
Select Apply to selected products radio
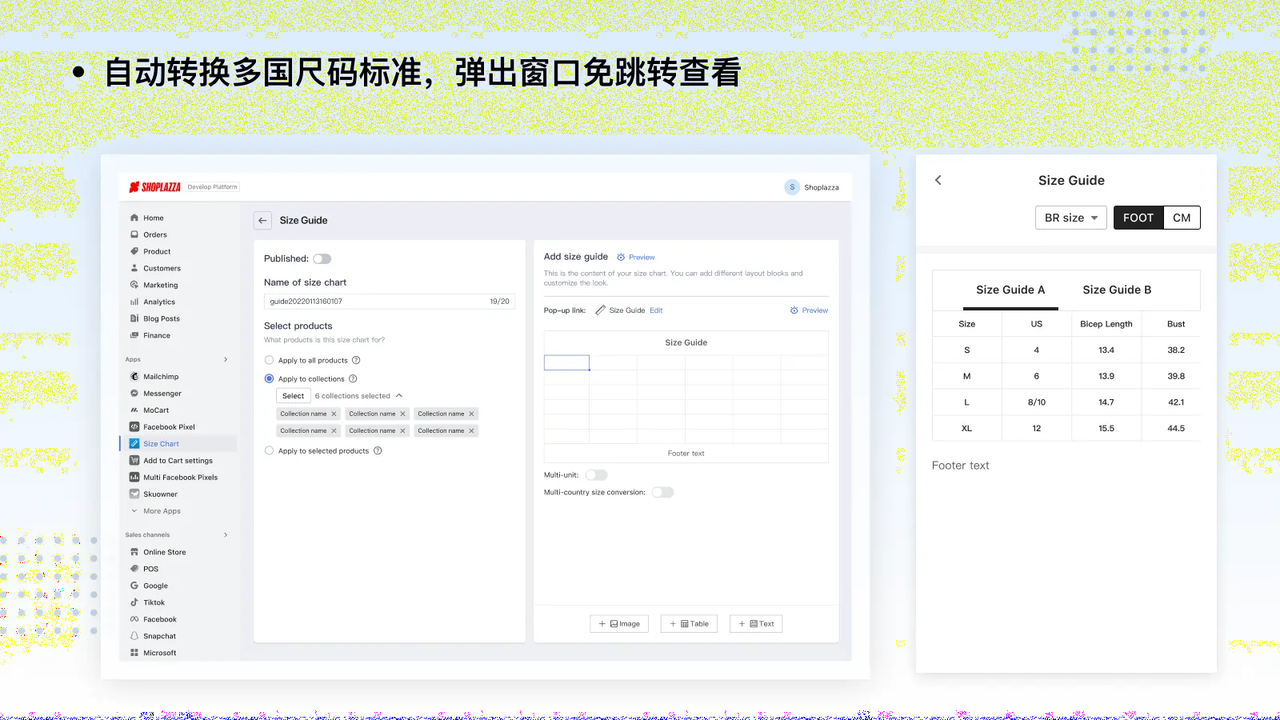pyautogui.click(x=269, y=451)
